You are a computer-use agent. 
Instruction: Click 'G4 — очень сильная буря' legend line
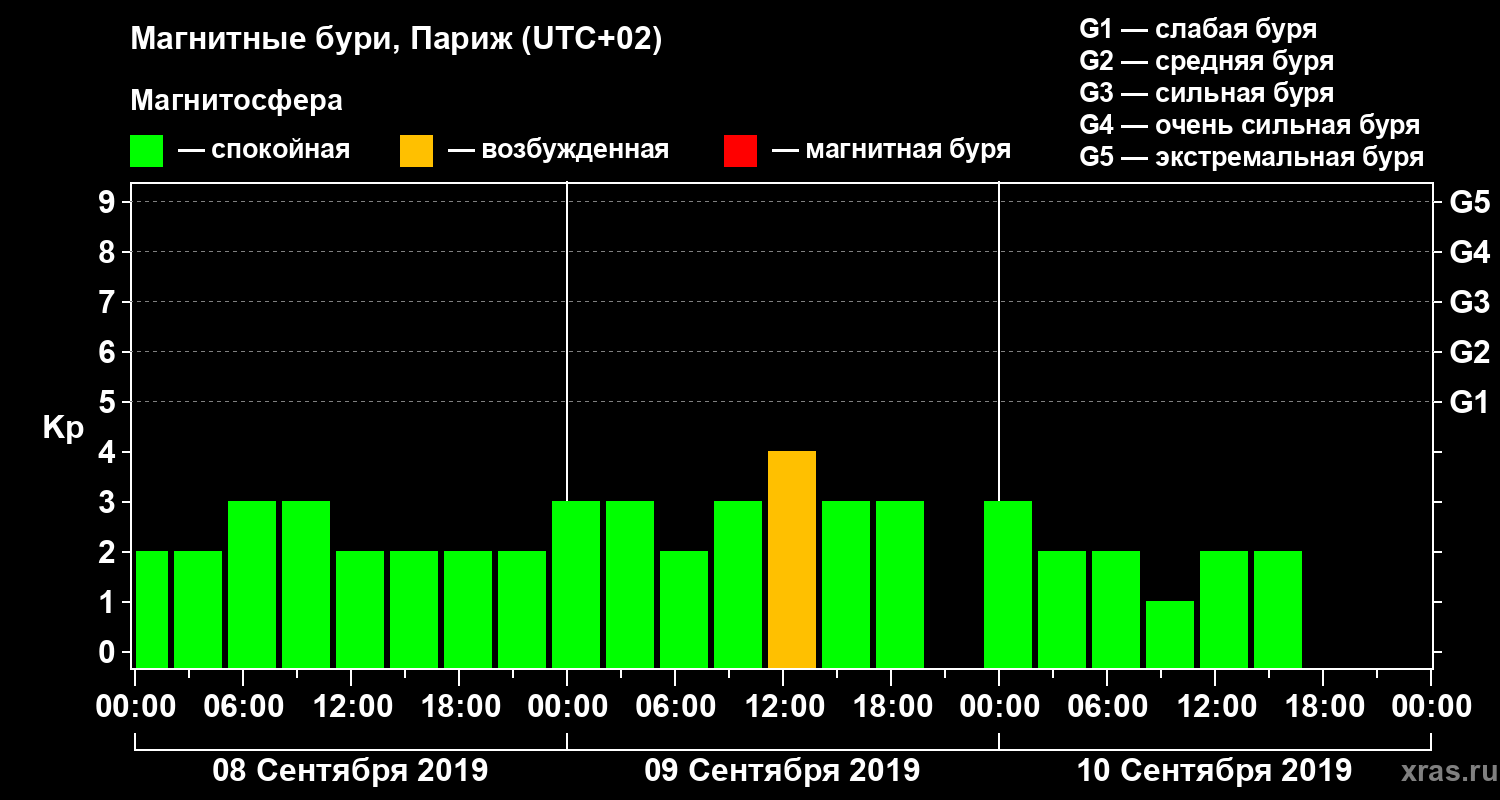(1250, 125)
